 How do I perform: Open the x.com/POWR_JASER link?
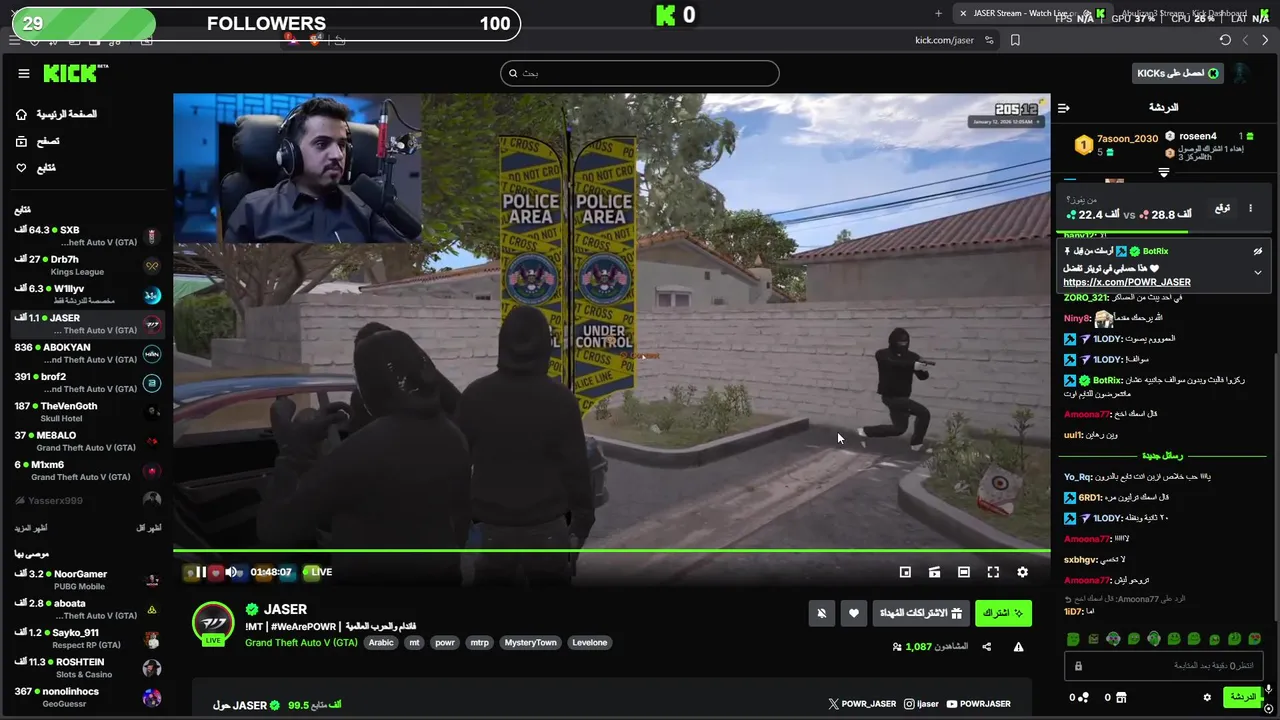point(1127,282)
